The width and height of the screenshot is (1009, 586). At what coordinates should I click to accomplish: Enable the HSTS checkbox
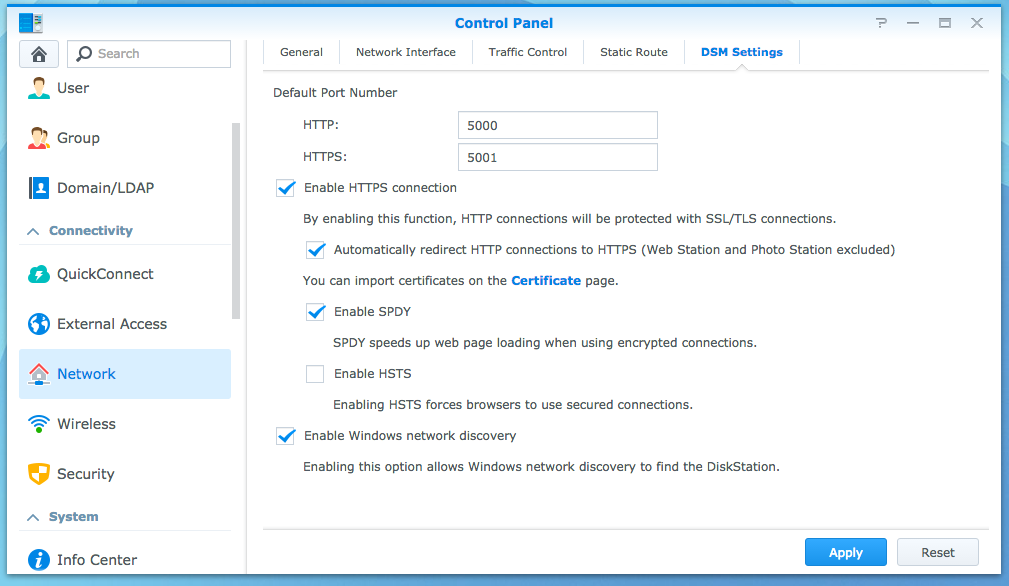point(315,374)
